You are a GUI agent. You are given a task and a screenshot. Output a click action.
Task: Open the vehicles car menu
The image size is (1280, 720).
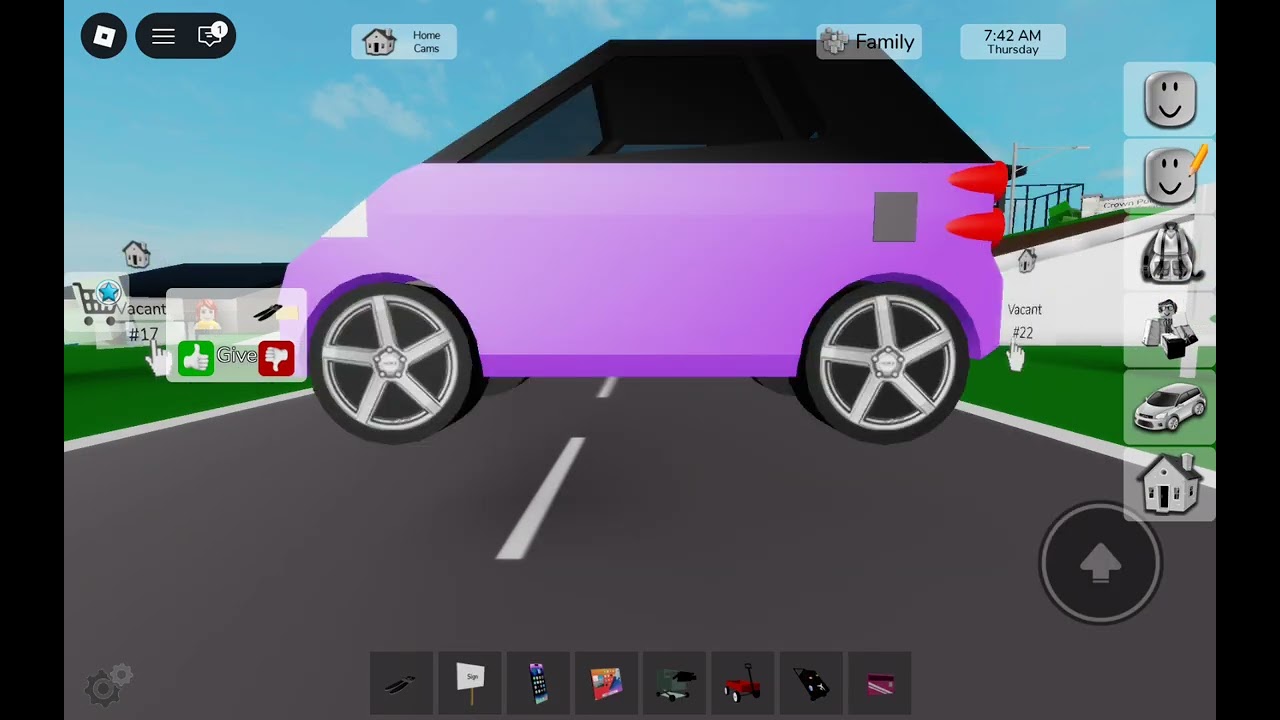click(1169, 407)
